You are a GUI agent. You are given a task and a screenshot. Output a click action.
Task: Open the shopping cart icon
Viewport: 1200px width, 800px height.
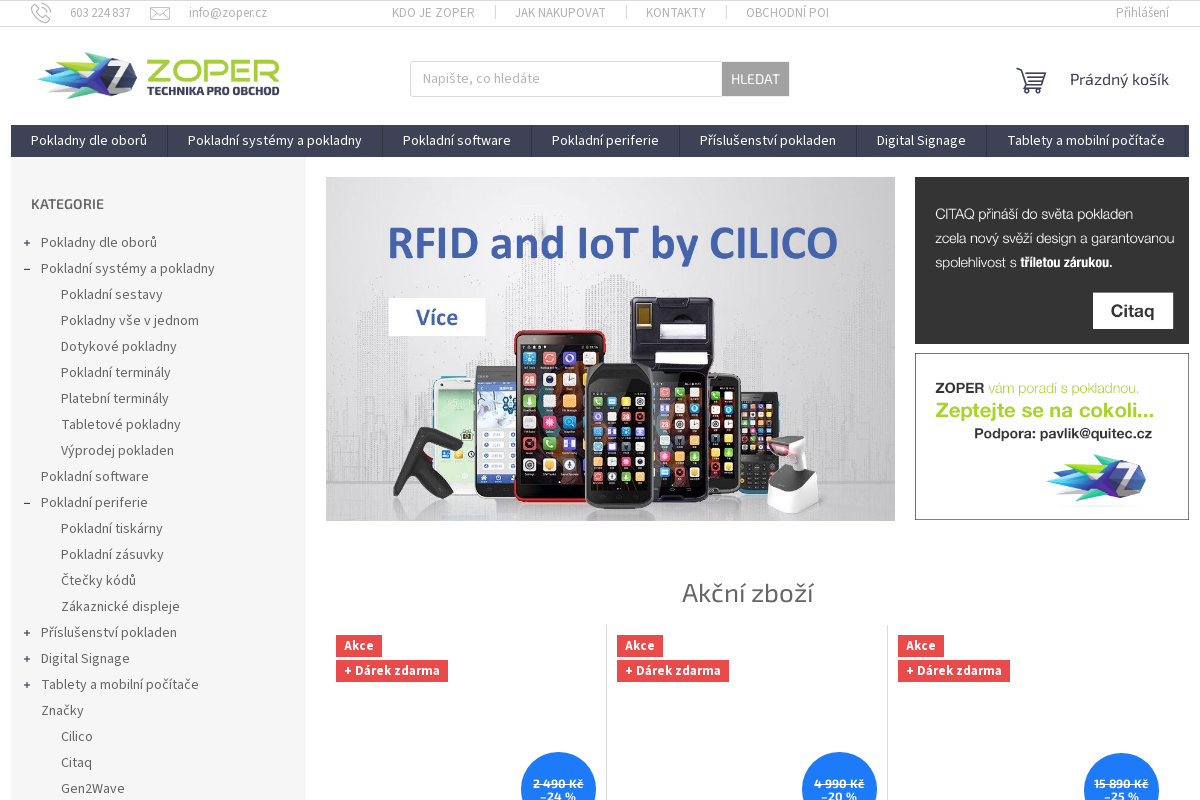coord(1031,80)
